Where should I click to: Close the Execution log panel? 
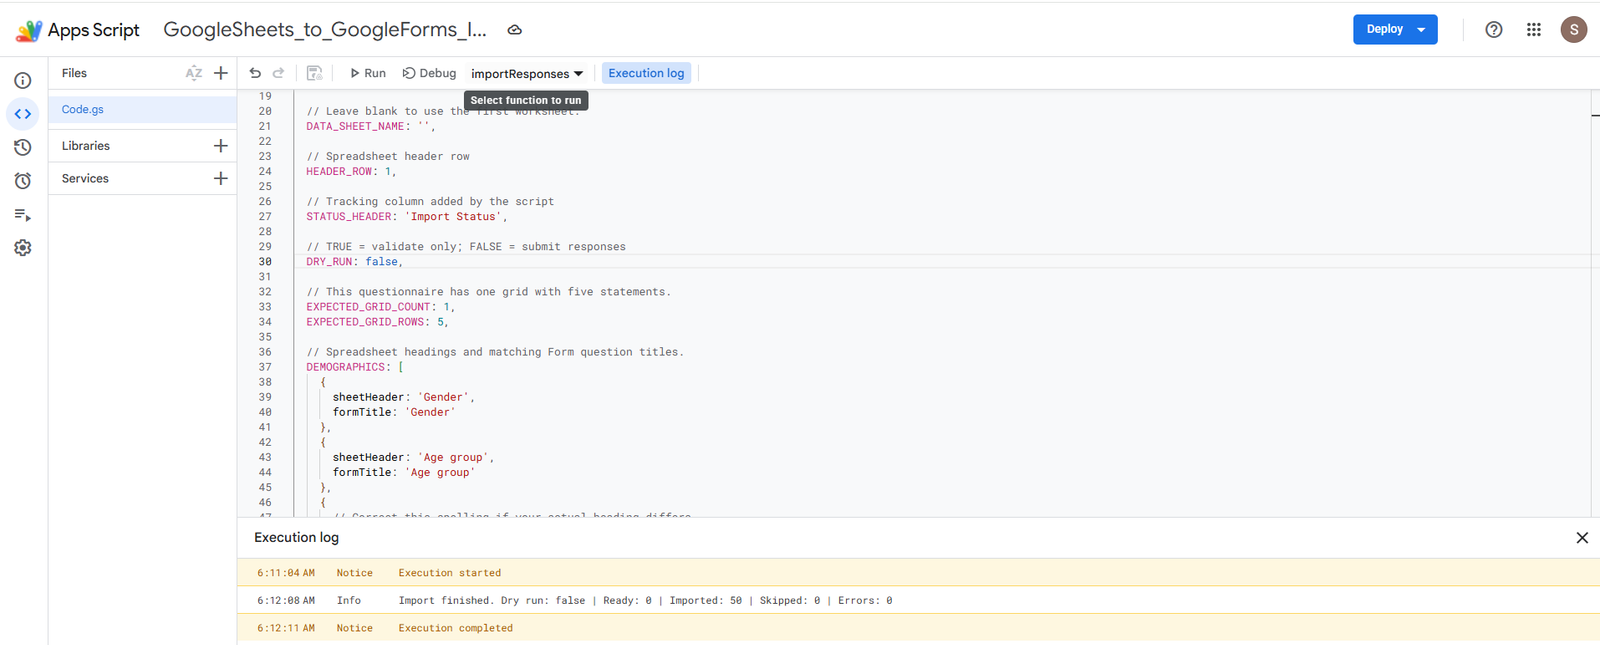click(1582, 538)
